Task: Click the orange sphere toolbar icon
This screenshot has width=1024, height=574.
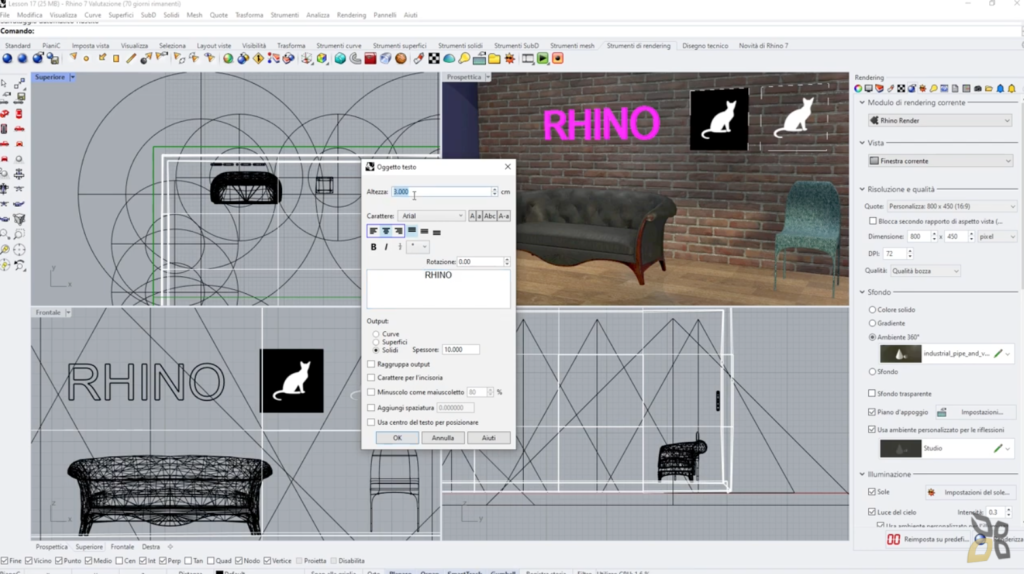Action: (x=401, y=59)
